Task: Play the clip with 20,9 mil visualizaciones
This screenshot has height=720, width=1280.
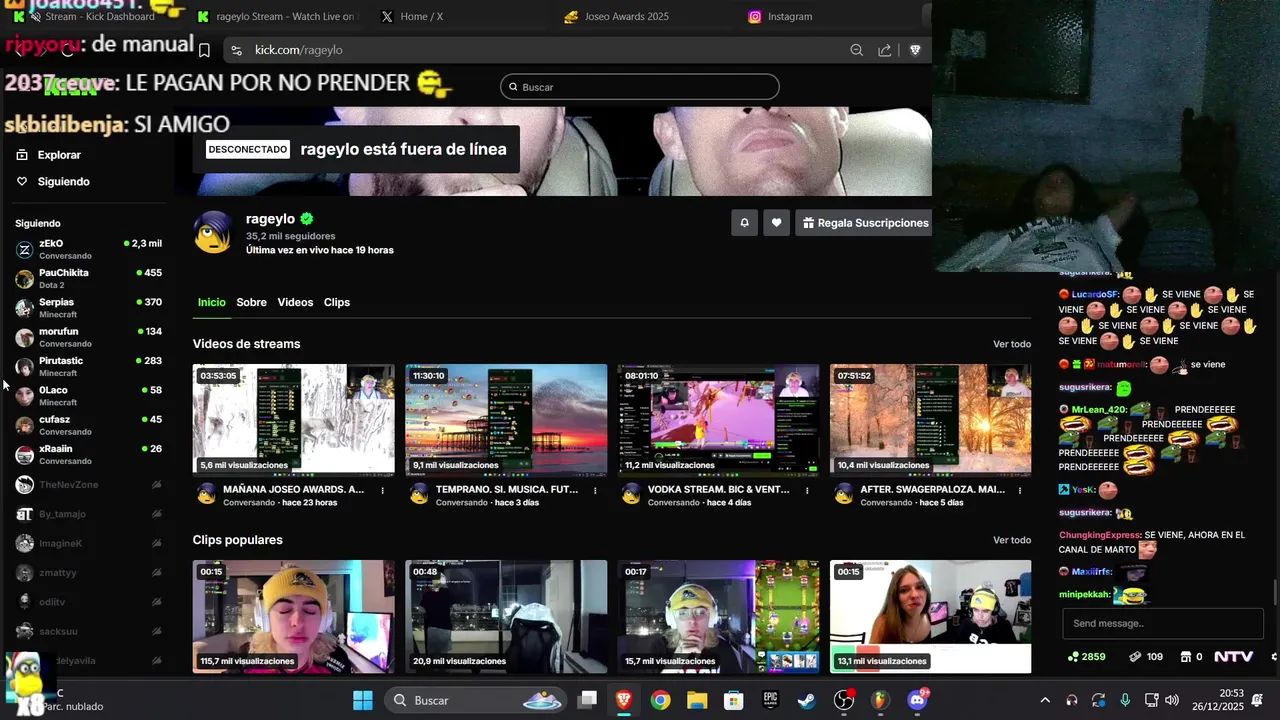Action: coord(506,616)
